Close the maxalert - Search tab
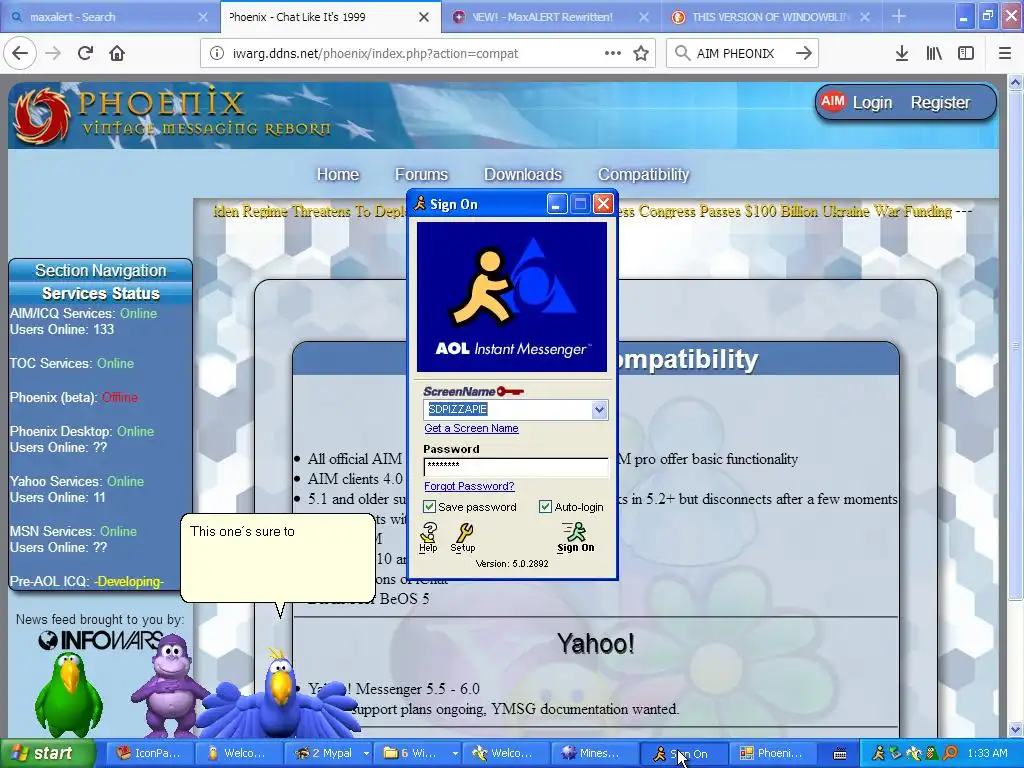Viewport: 1024px width, 768px height. [x=203, y=17]
